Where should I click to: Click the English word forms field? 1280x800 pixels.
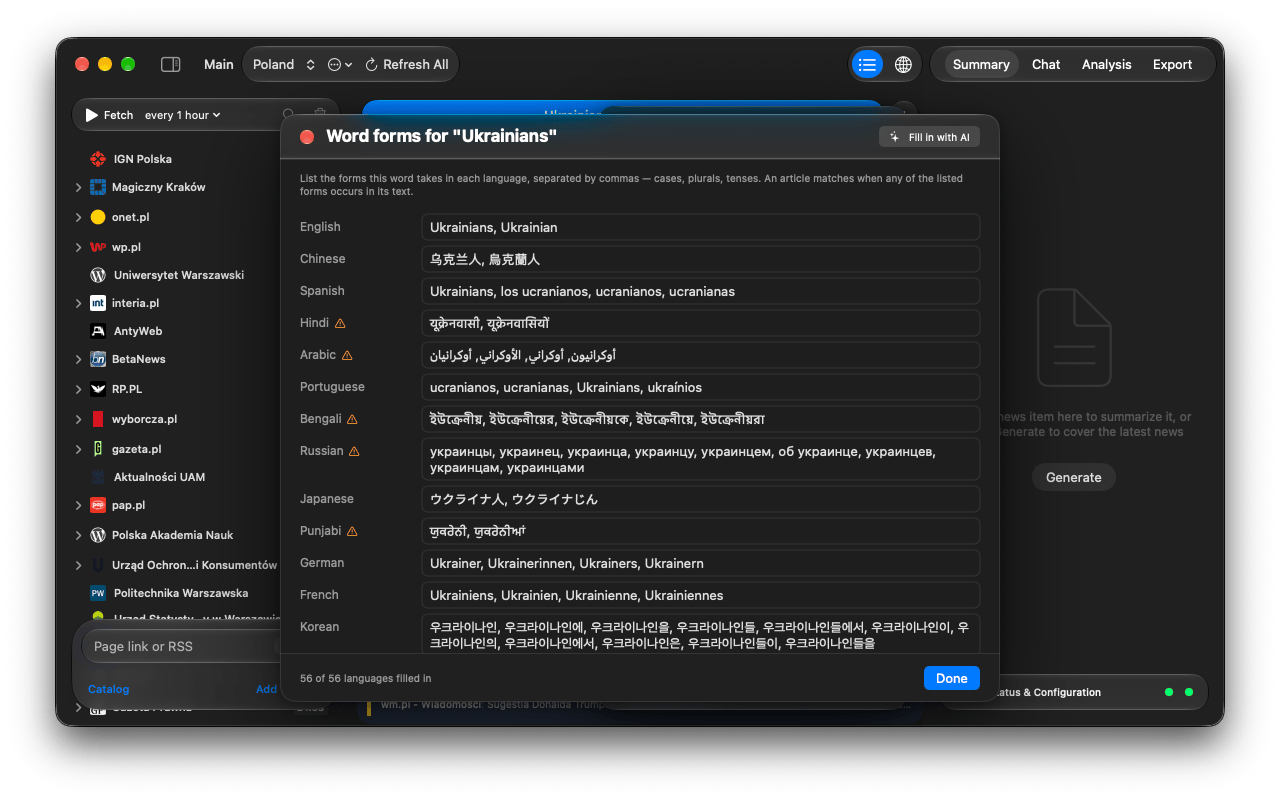(x=700, y=227)
